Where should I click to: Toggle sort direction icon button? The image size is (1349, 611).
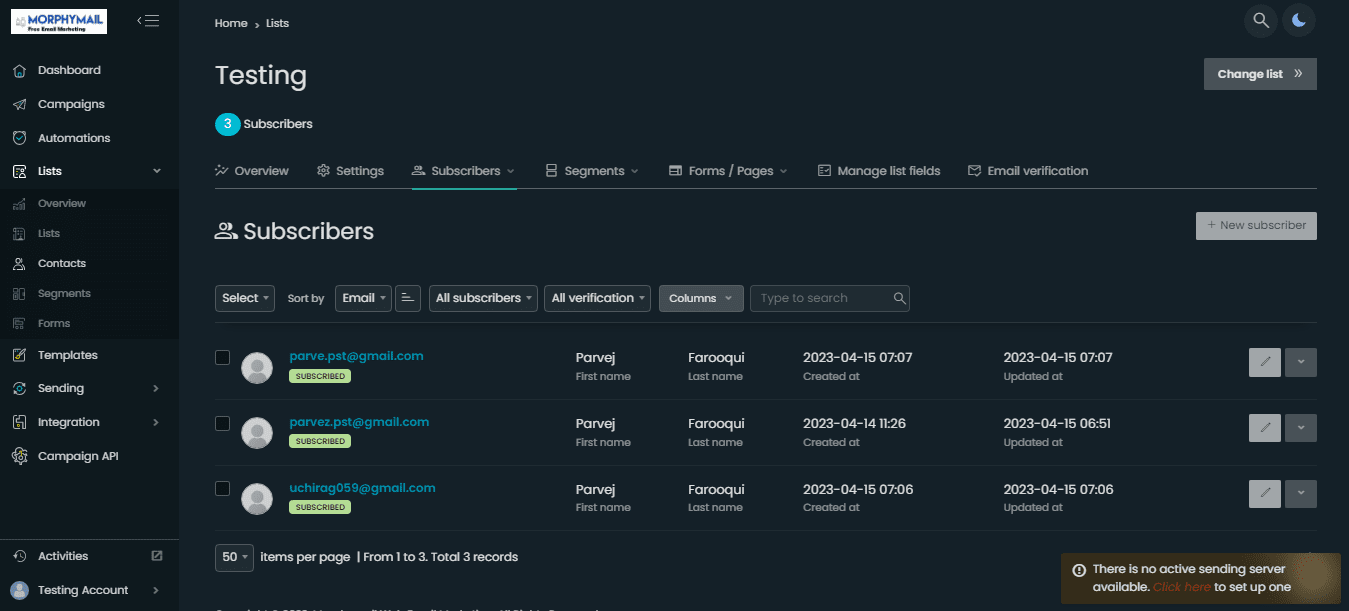point(408,298)
